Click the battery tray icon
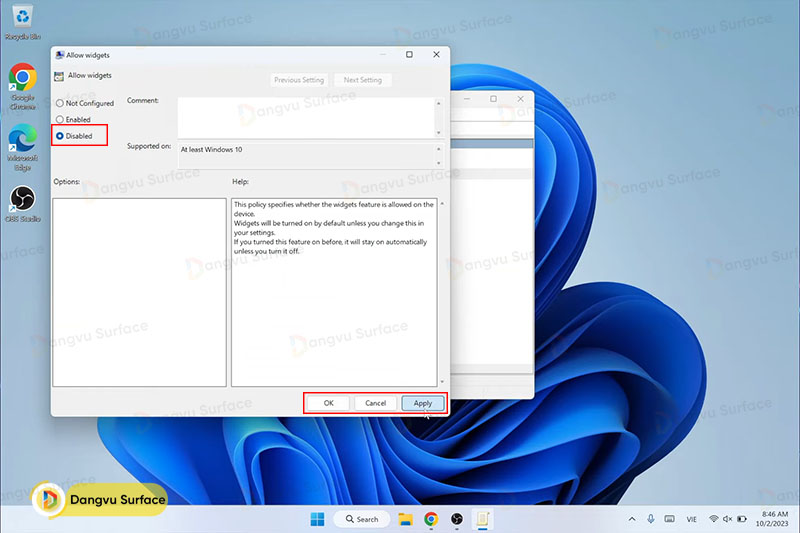800x533 pixels. point(742,519)
